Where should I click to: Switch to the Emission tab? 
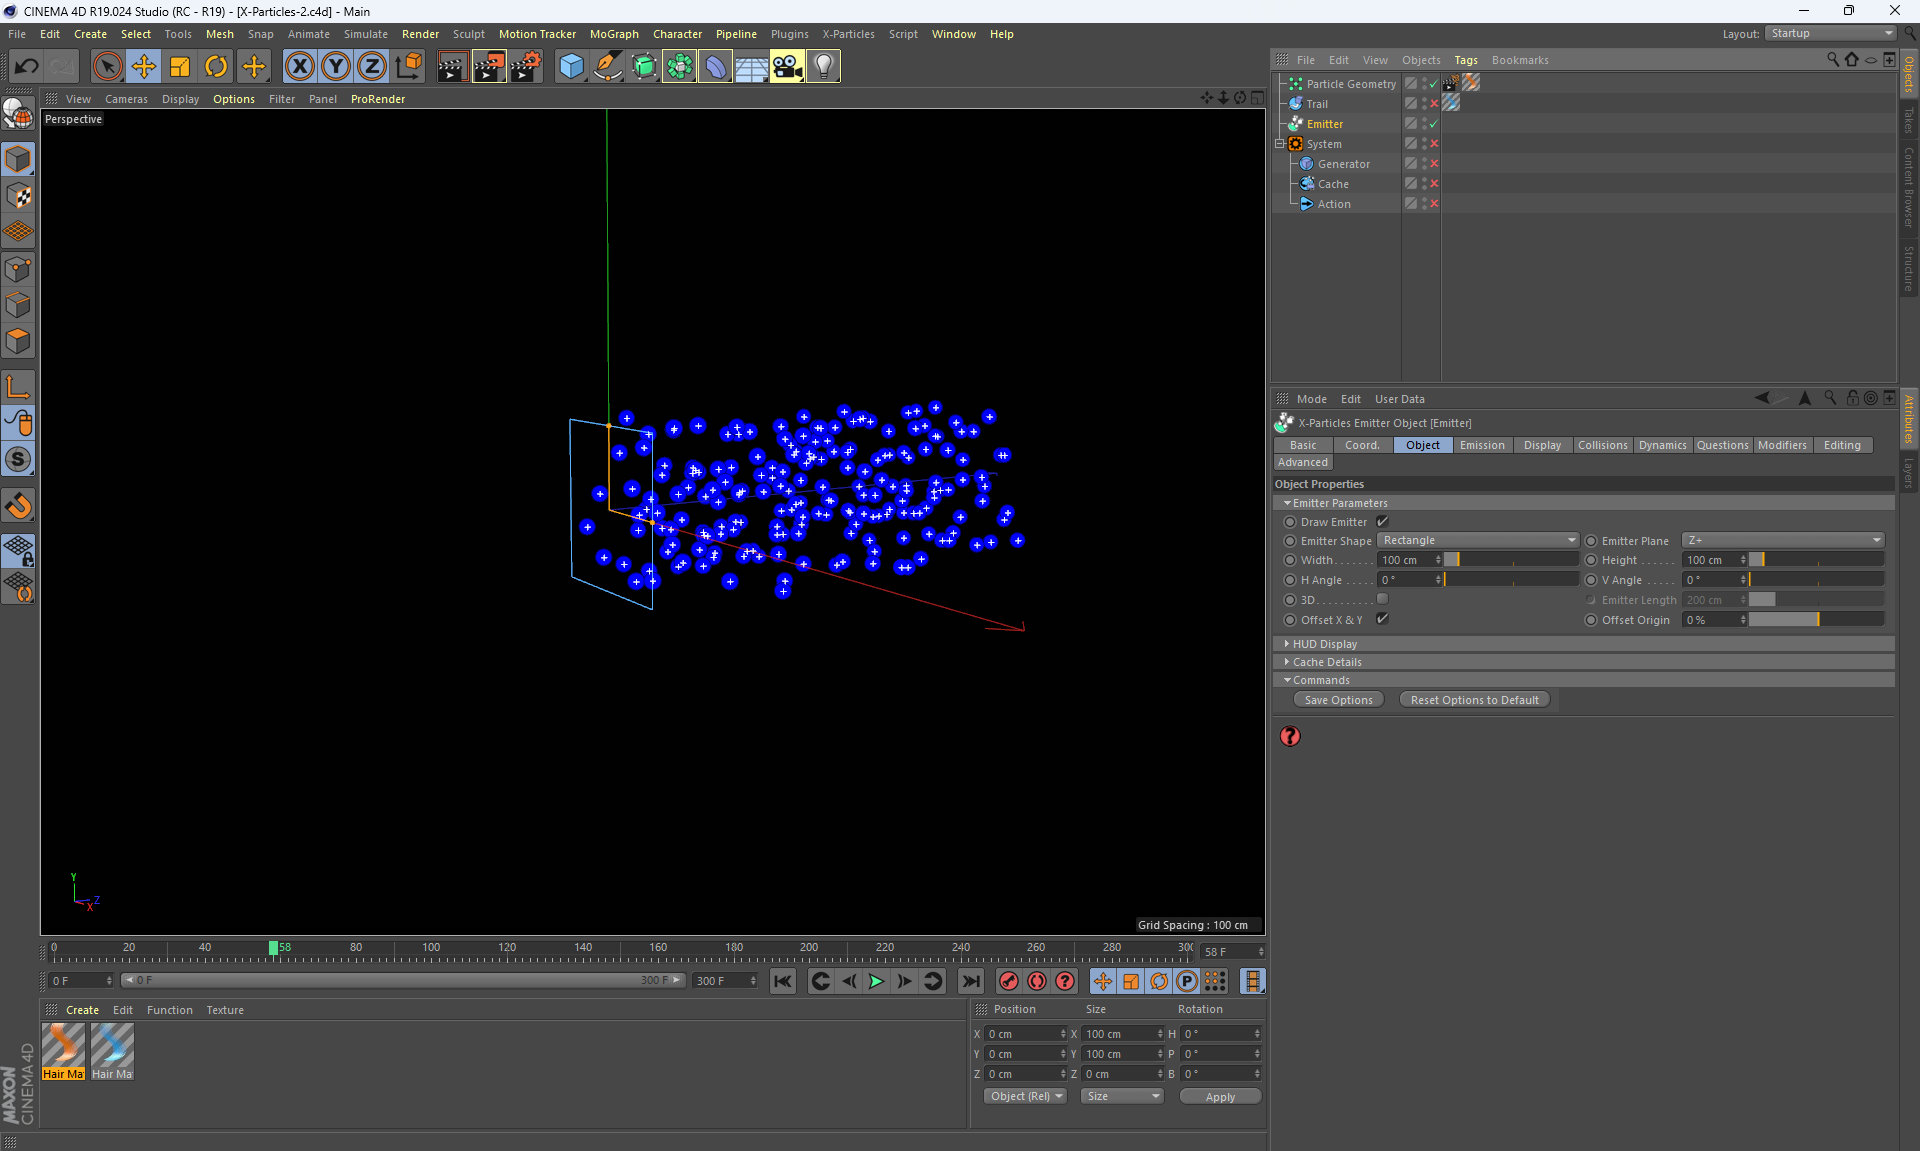[x=1481, y=445]
